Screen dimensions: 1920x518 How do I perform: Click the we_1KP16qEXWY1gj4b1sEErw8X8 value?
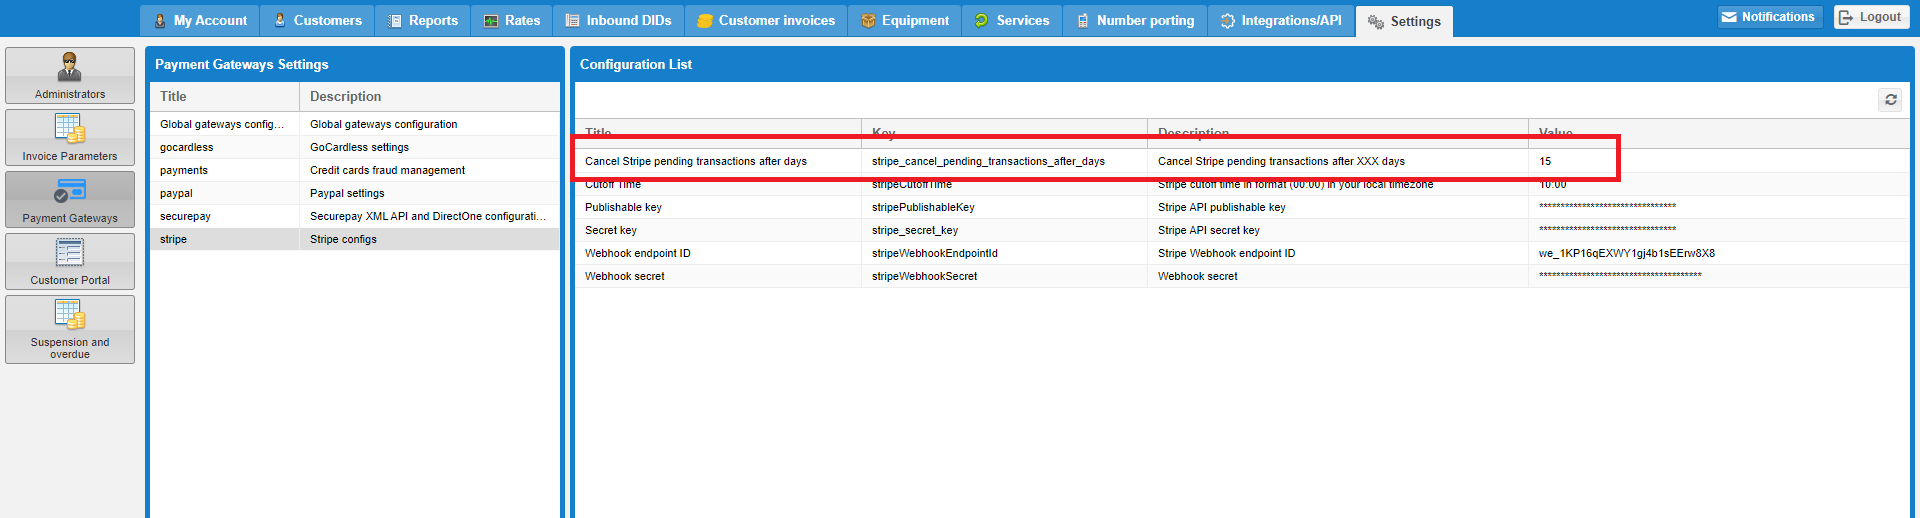[x=1627, y=253]
